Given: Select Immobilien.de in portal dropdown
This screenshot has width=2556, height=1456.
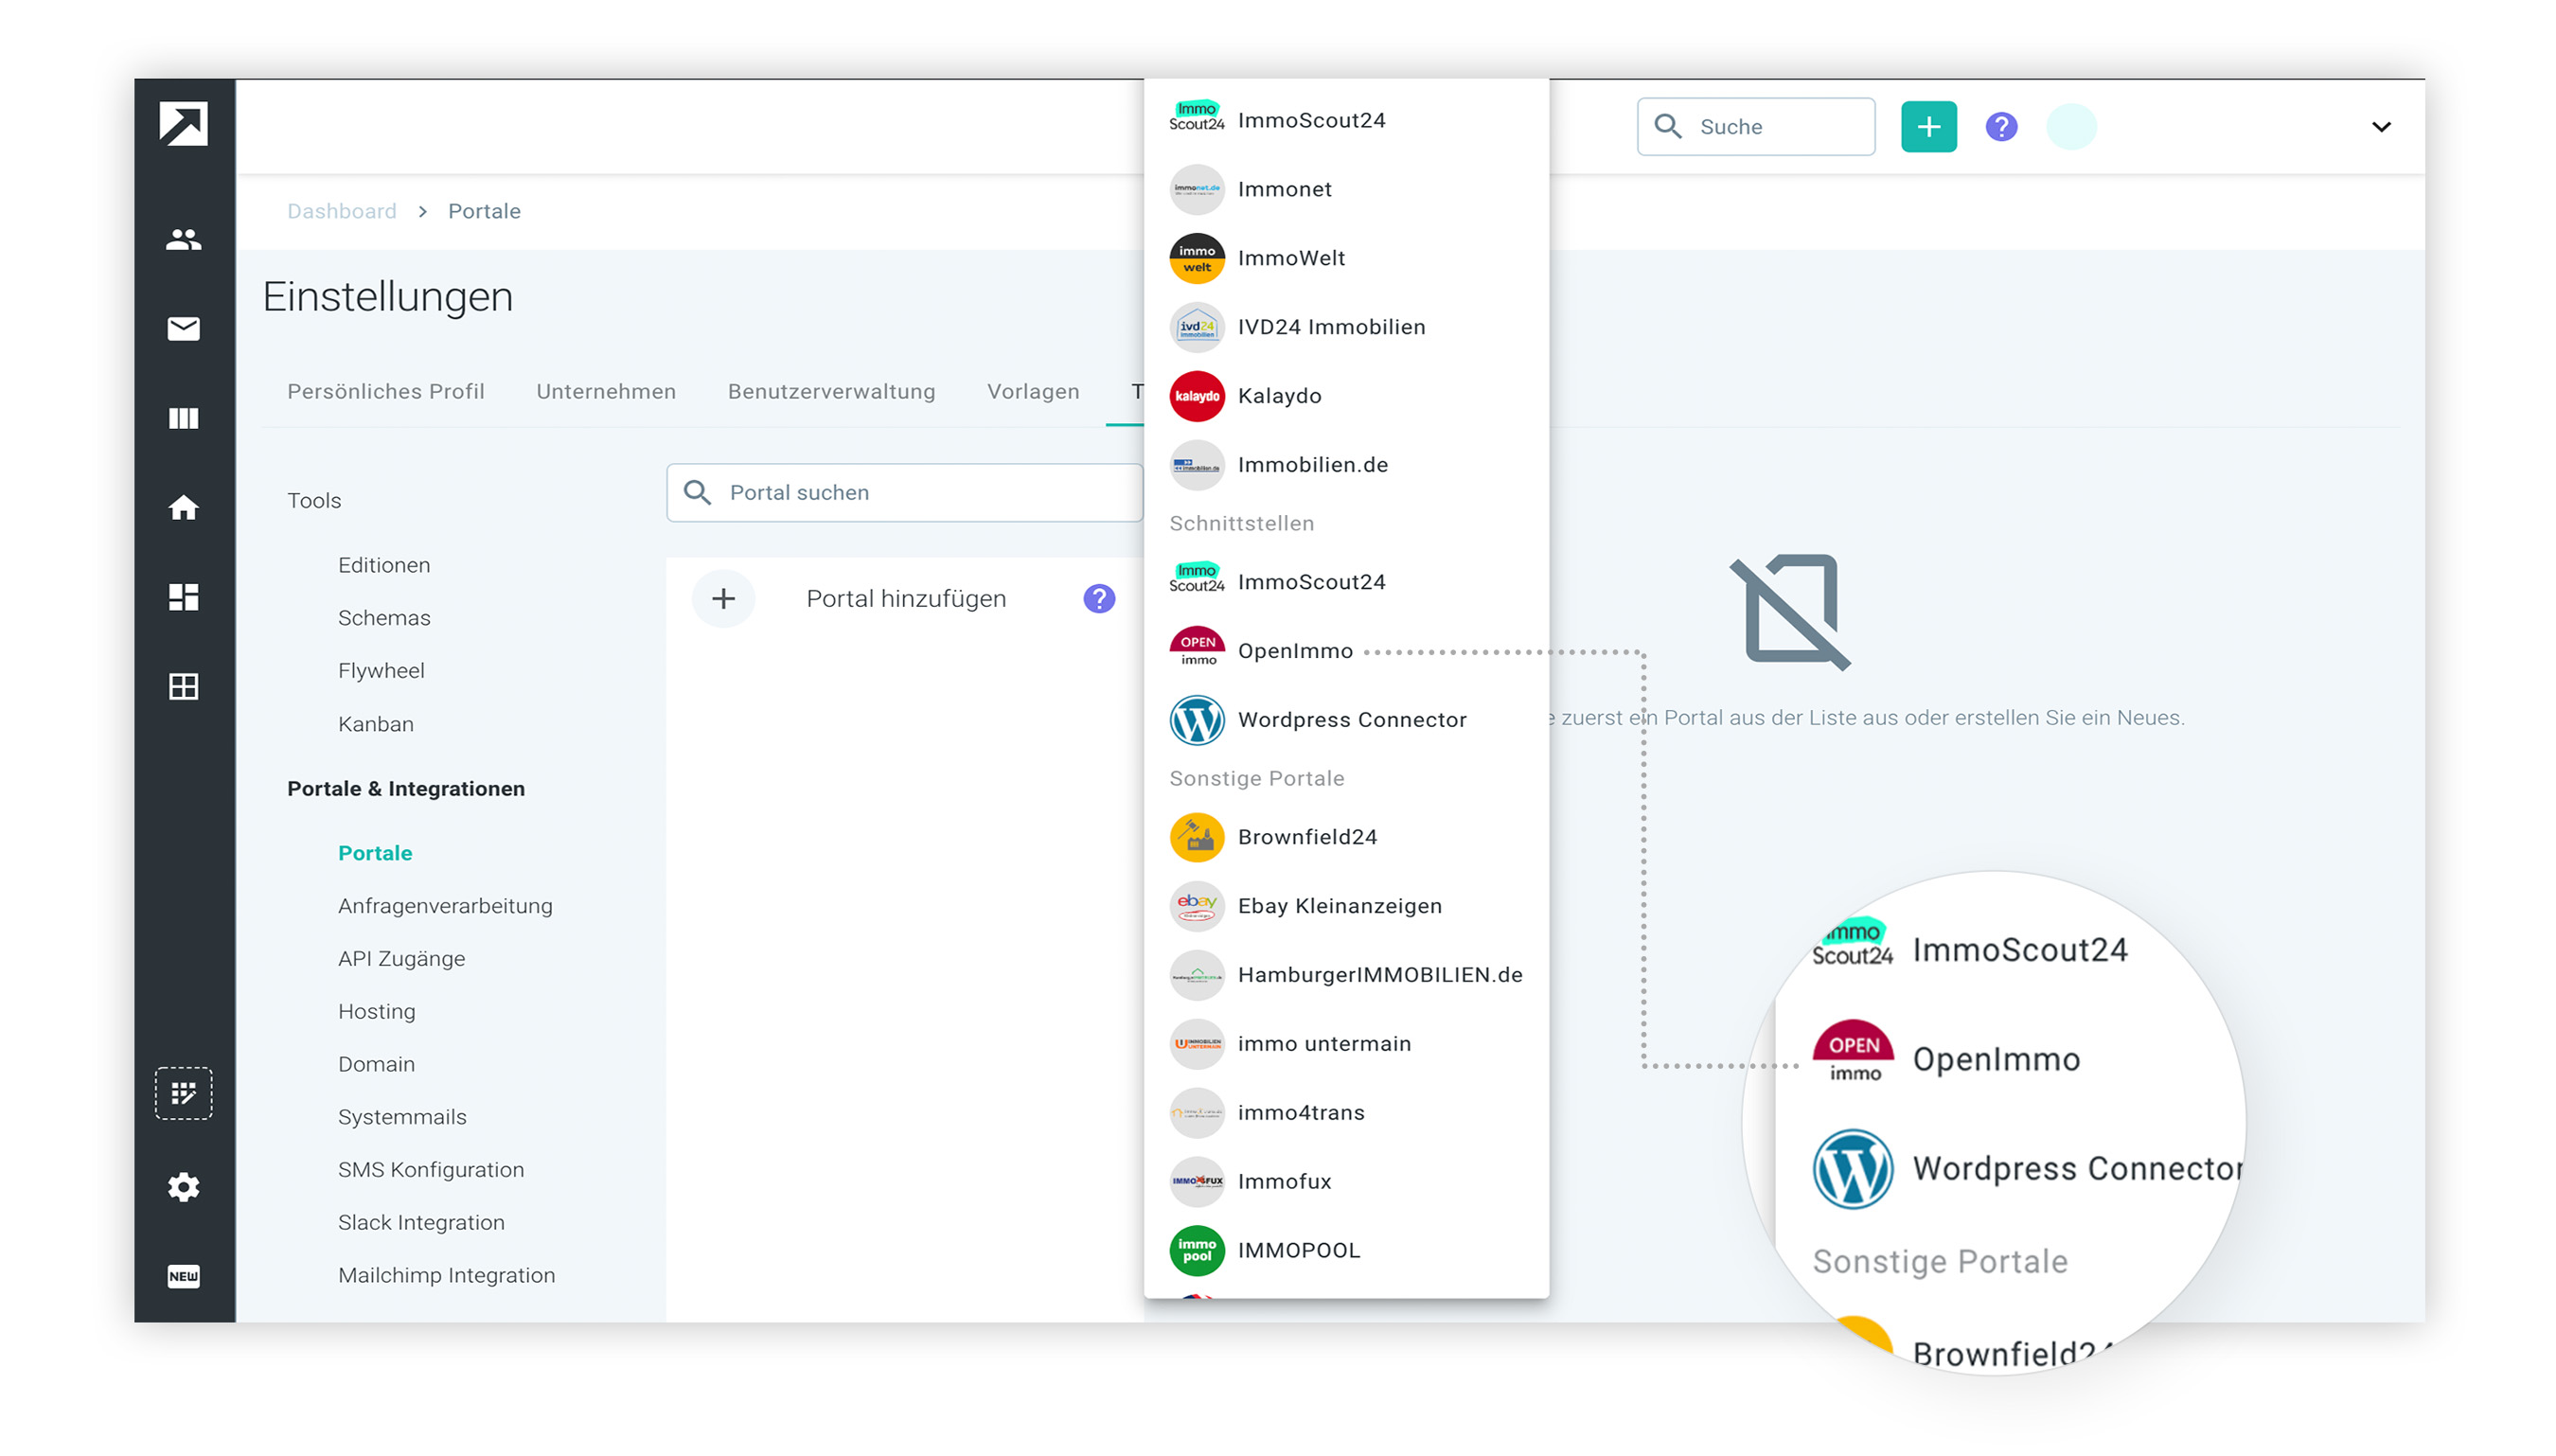Looking at the screenshot, I should point(1346,465).
